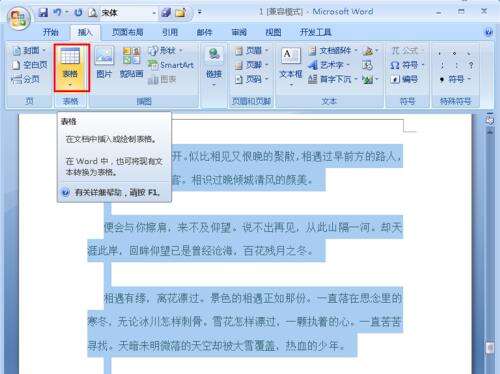Click the Word Help icon beside the tabs
Image resolution: width=500 pixels, height=374 pixels.
coord(488,32)
